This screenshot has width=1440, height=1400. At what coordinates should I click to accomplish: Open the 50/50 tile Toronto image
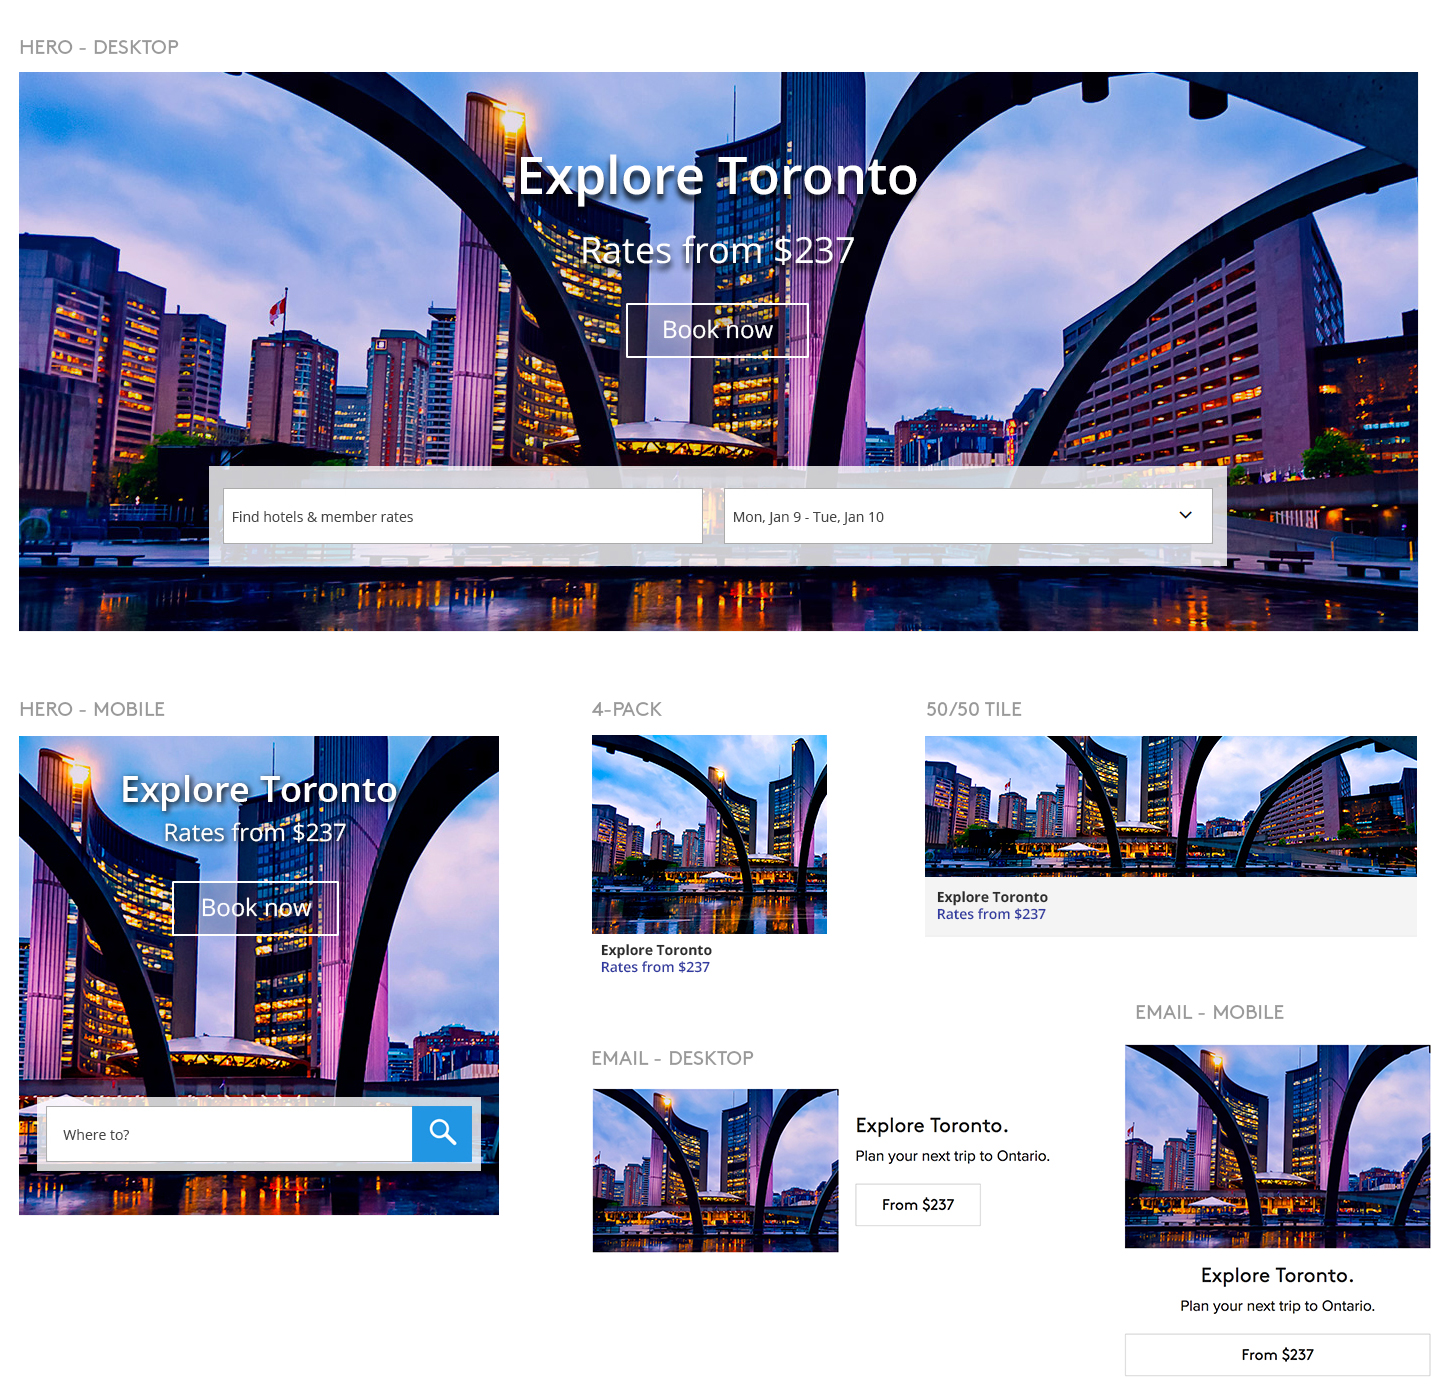coord(1170,806)
